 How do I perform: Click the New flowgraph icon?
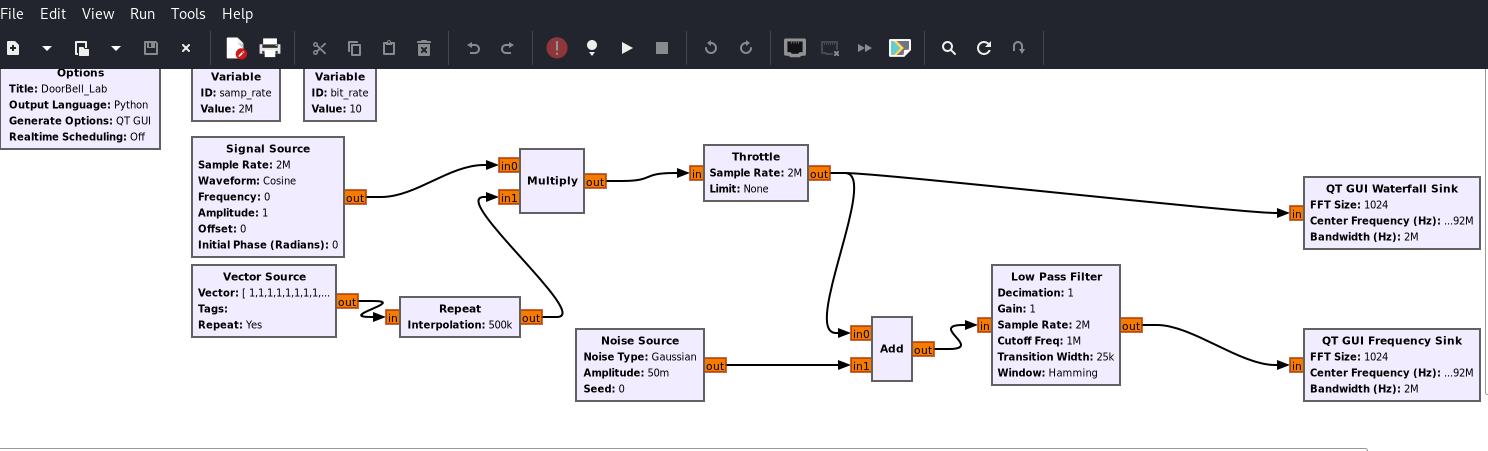14,48
